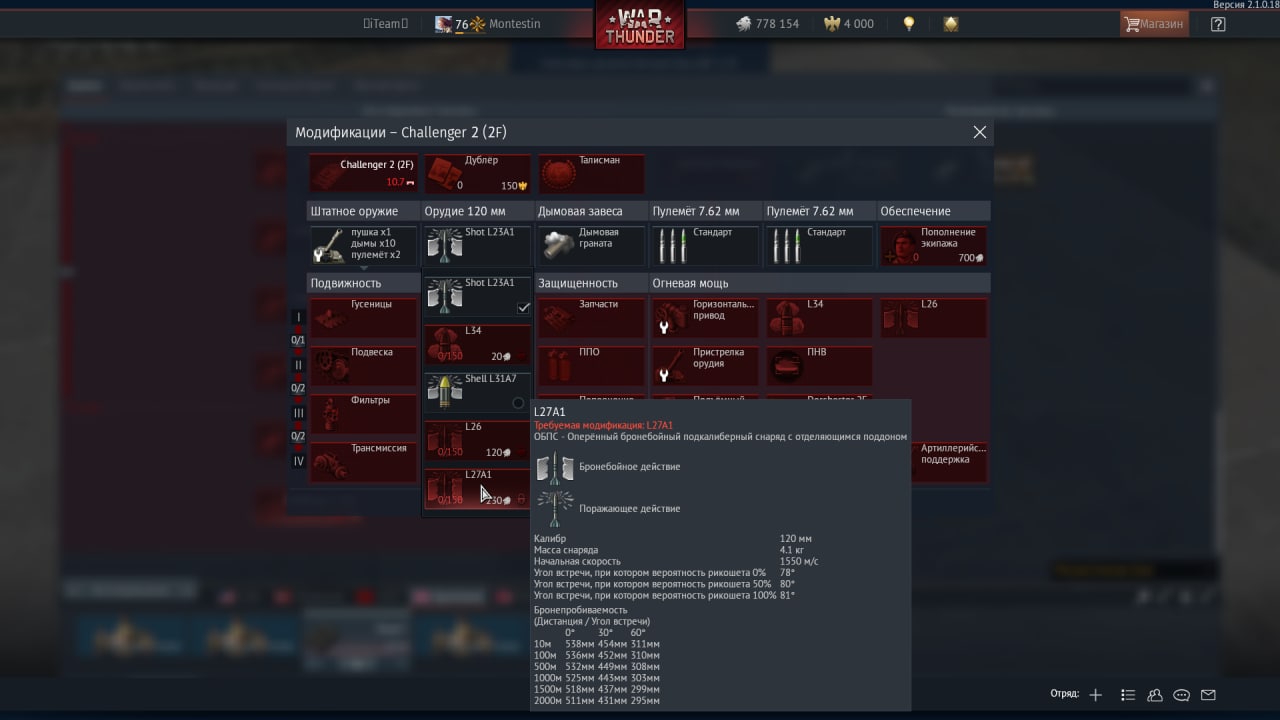
Task: Open the chat bubble icon
Action: tap(1182, 695)
